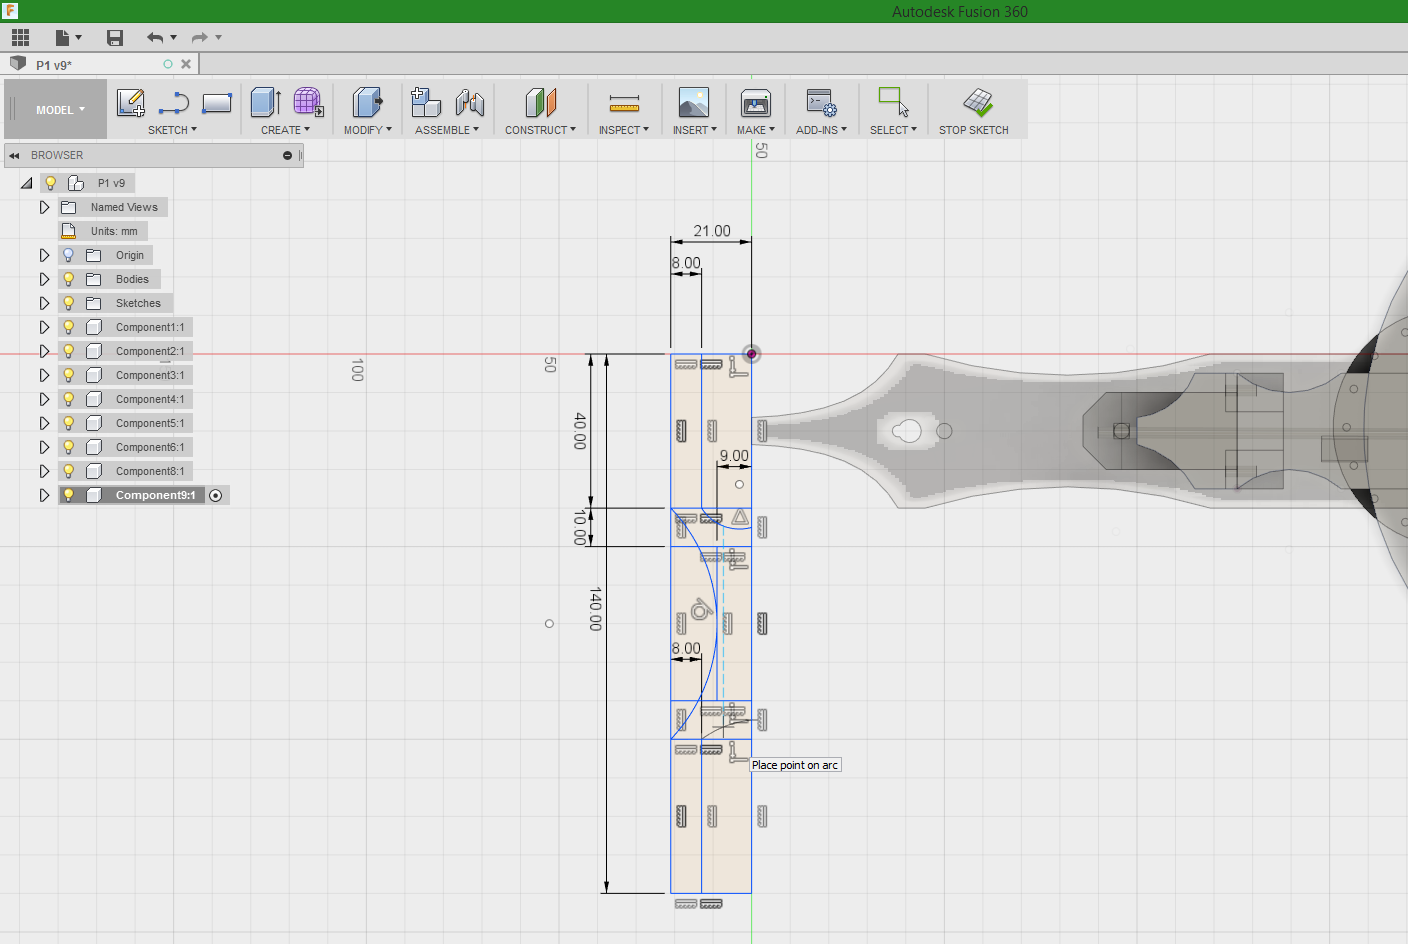Select the Add-Ins scripts tool
Screen dimensions: 1408x944
pos(821,103)
